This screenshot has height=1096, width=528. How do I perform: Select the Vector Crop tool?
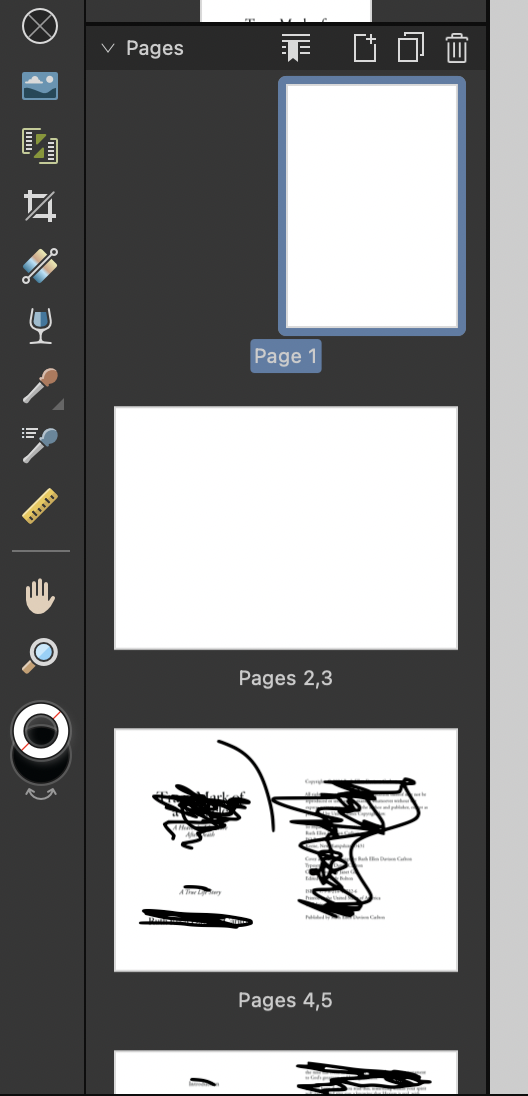click(x=40, y=206)
